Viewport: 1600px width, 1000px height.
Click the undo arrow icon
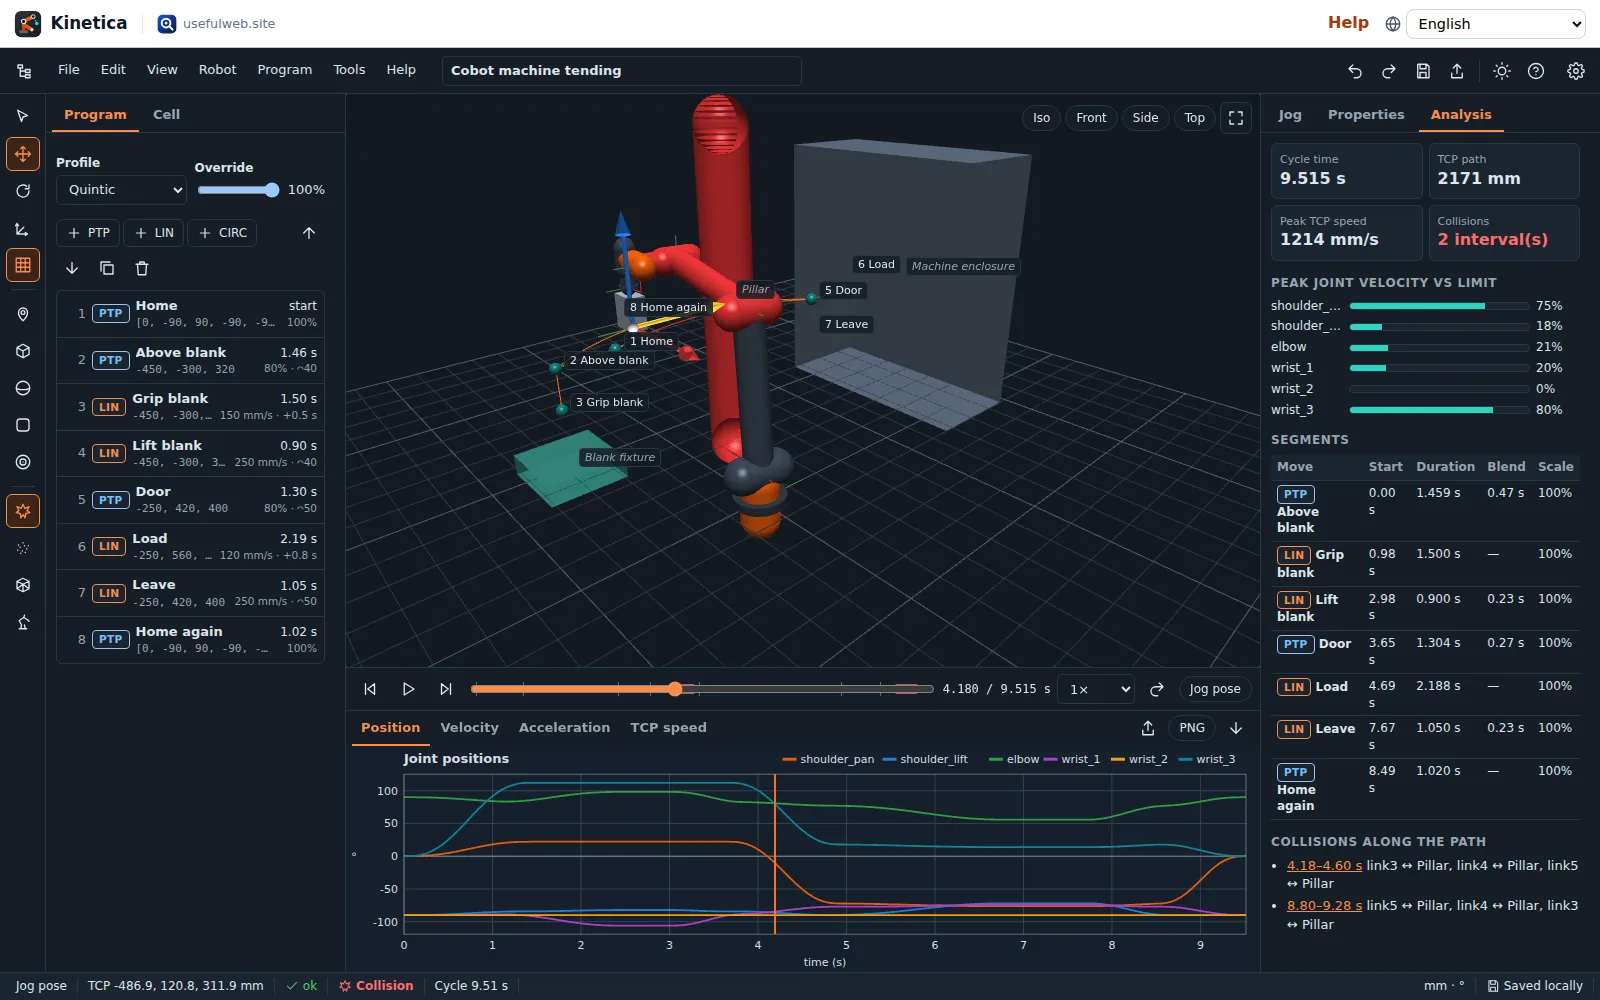[x=1355, y=71]
